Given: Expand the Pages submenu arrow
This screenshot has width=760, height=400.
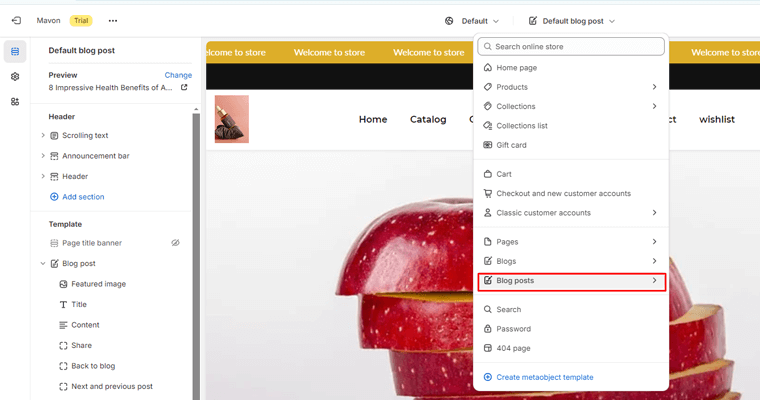Looking at the screenshot, I should [654, 241].
